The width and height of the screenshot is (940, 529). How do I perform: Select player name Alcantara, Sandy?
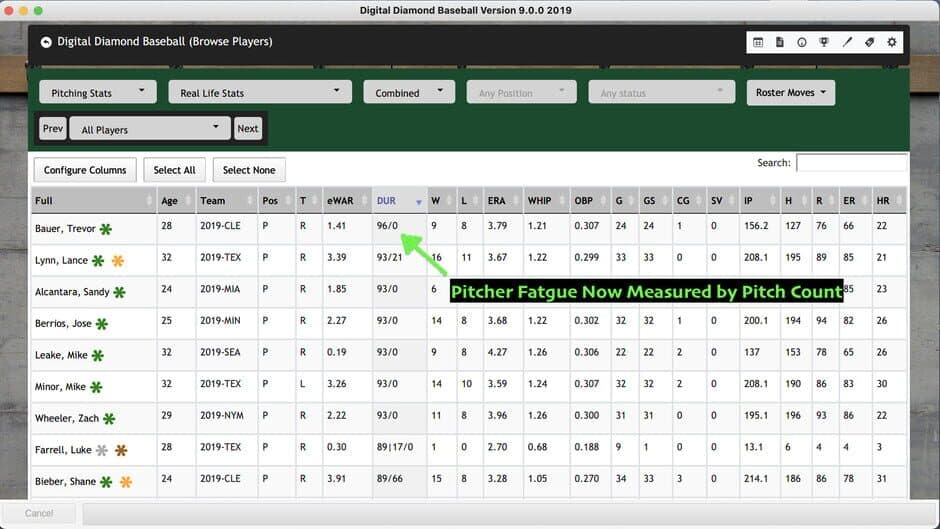(x=72, y=292)
